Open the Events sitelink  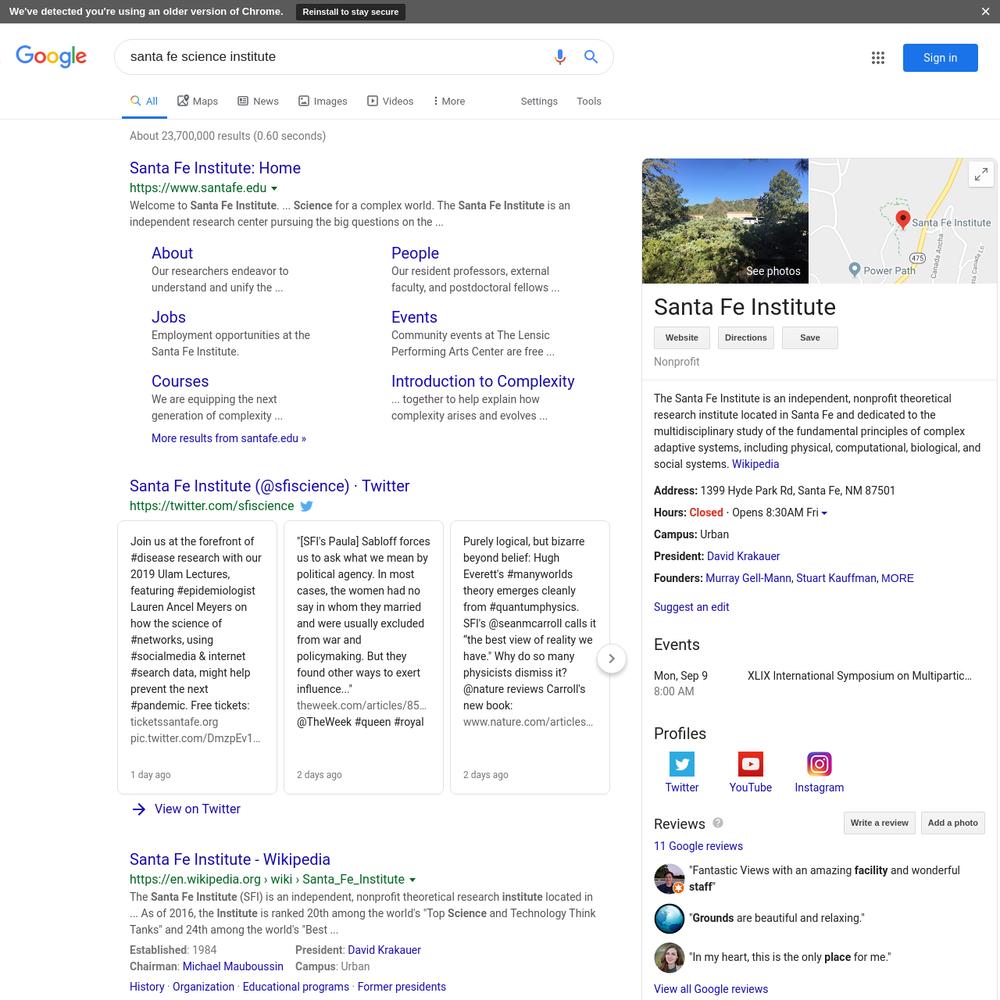[x=414, y=317]
